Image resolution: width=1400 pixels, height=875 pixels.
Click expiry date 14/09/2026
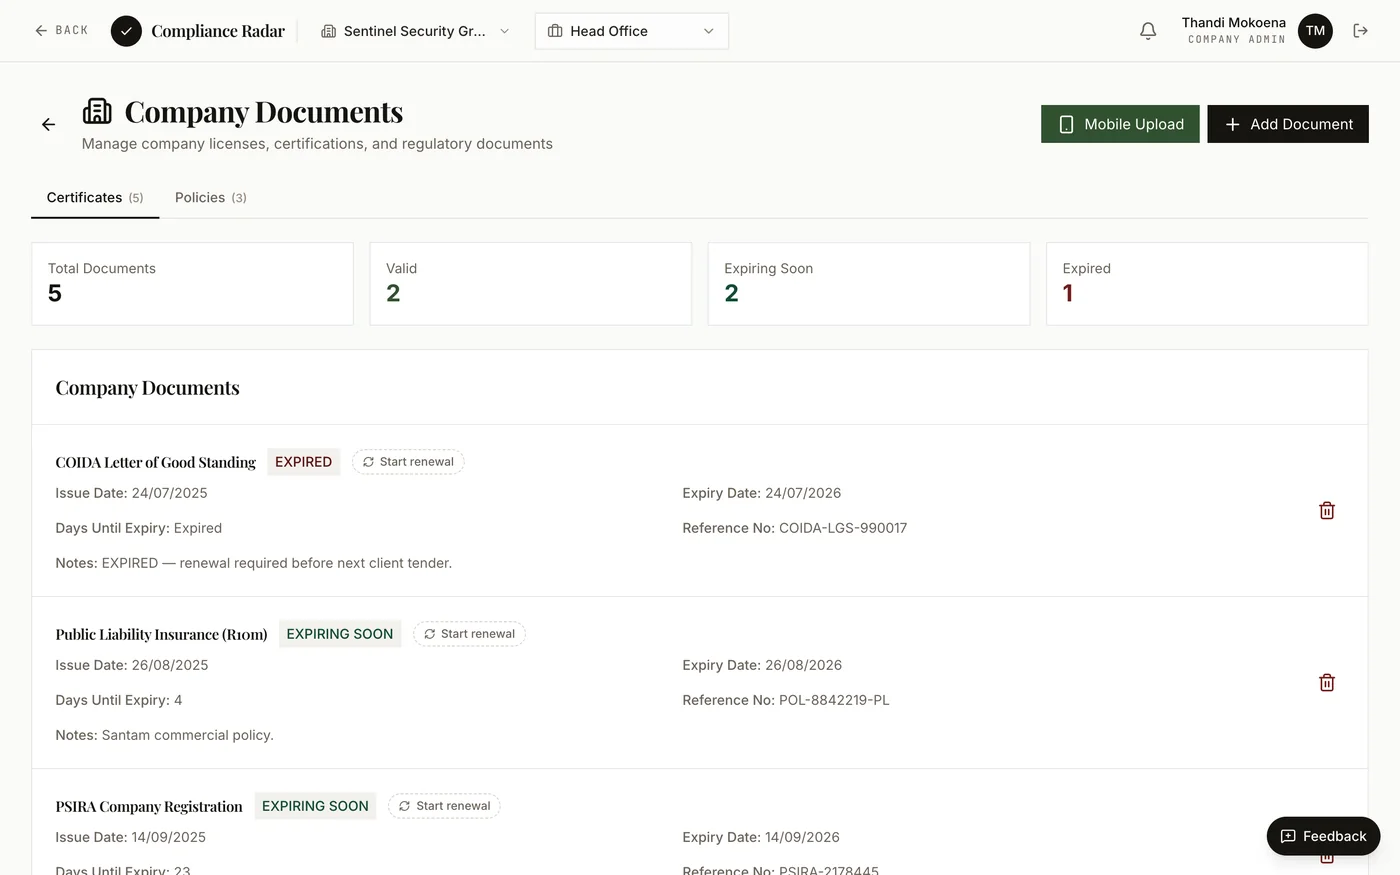(x=802, y=837)
